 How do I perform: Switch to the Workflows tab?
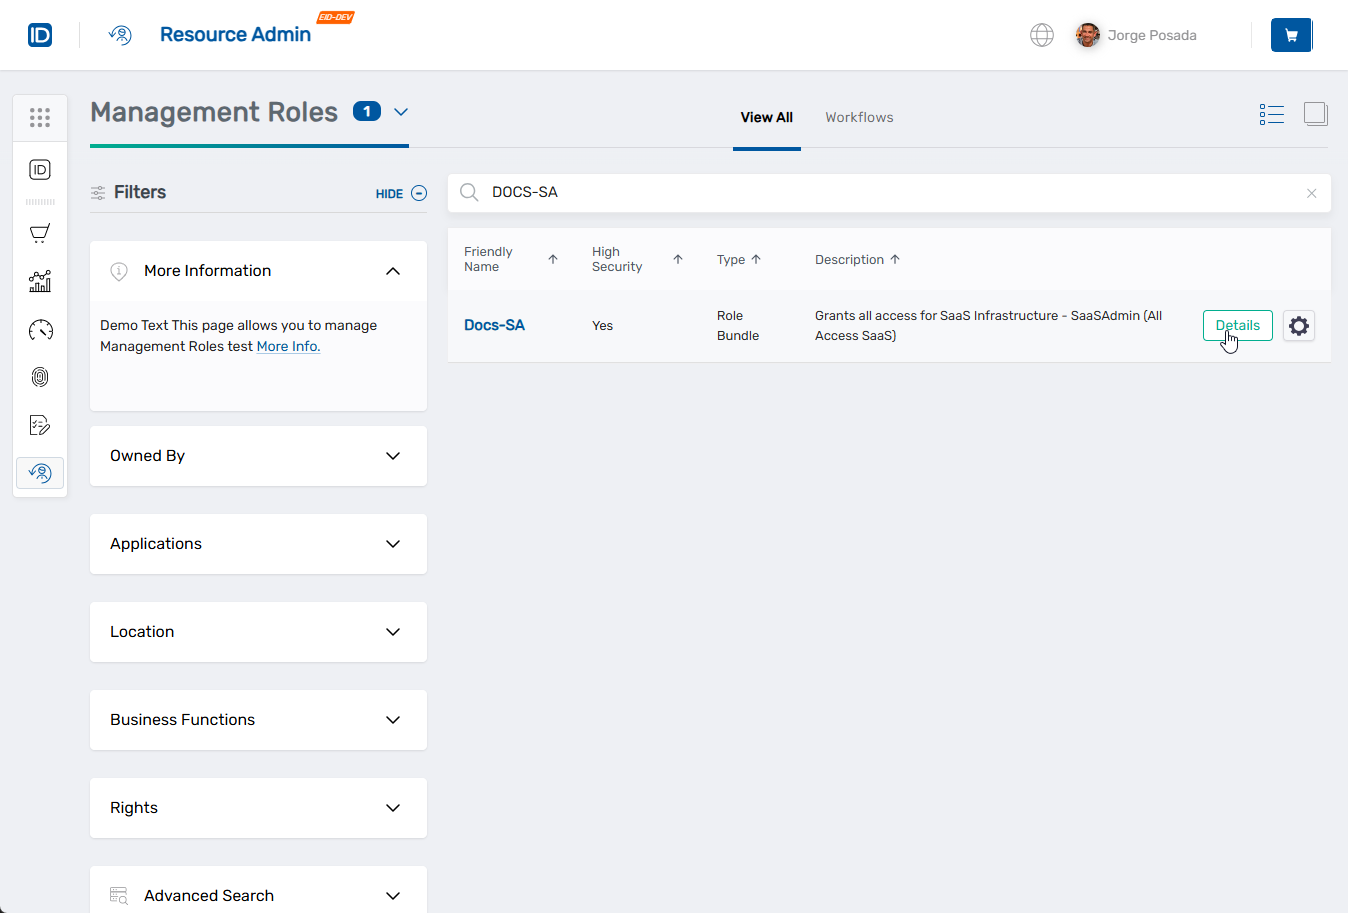tap(859, 117)
